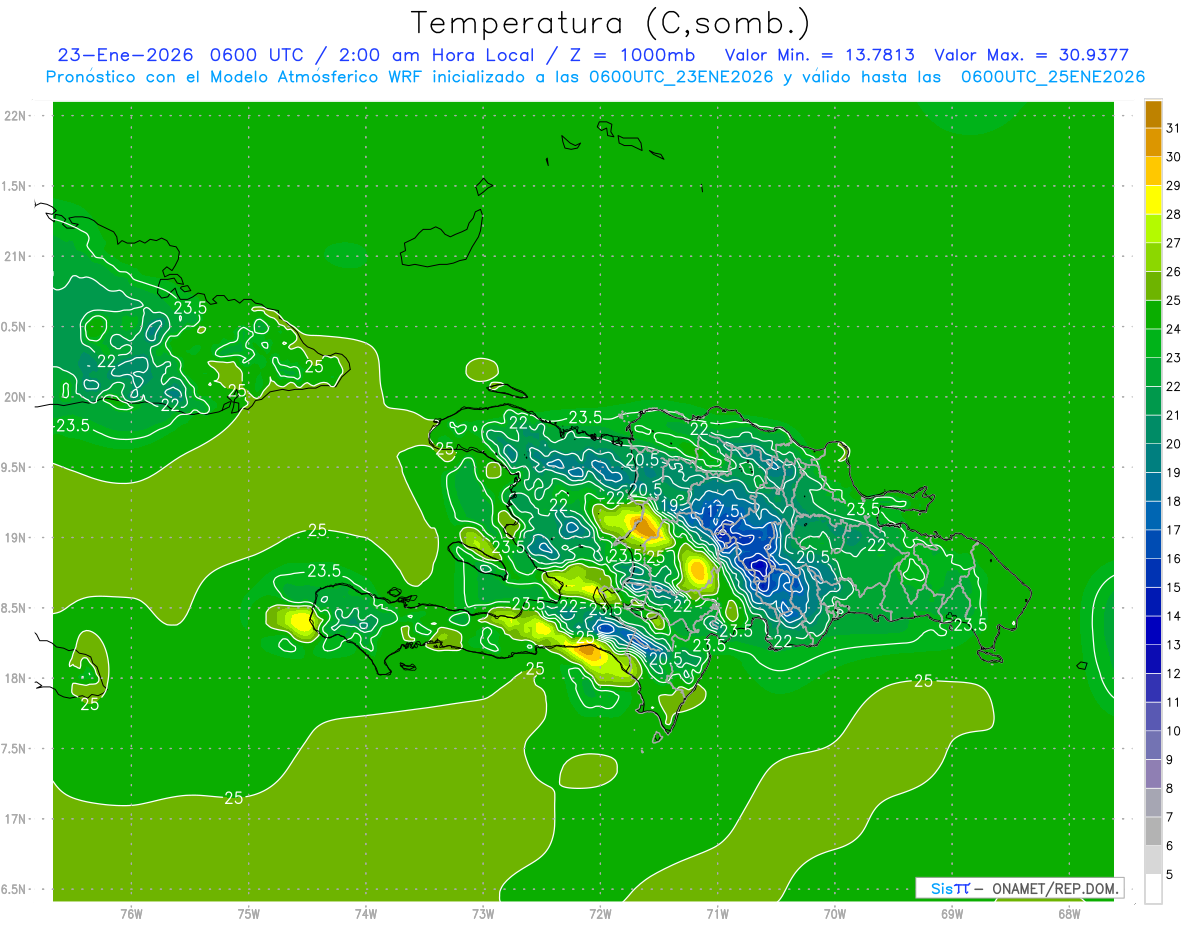Click the 'Valor Min. = 13.7813' readout

819,55
